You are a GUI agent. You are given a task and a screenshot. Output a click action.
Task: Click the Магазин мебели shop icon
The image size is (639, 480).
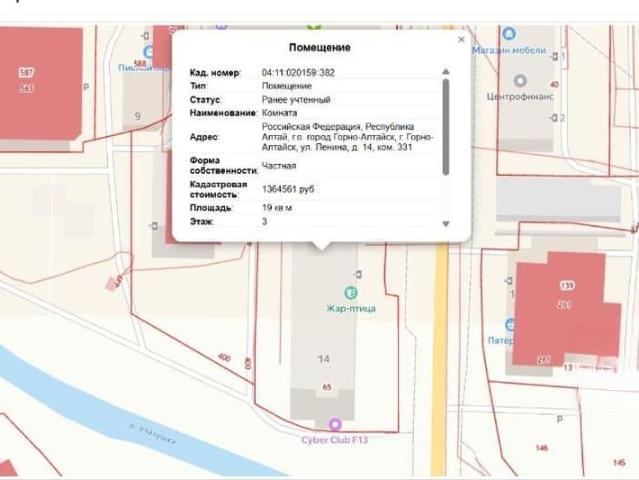tap(509, 33)
